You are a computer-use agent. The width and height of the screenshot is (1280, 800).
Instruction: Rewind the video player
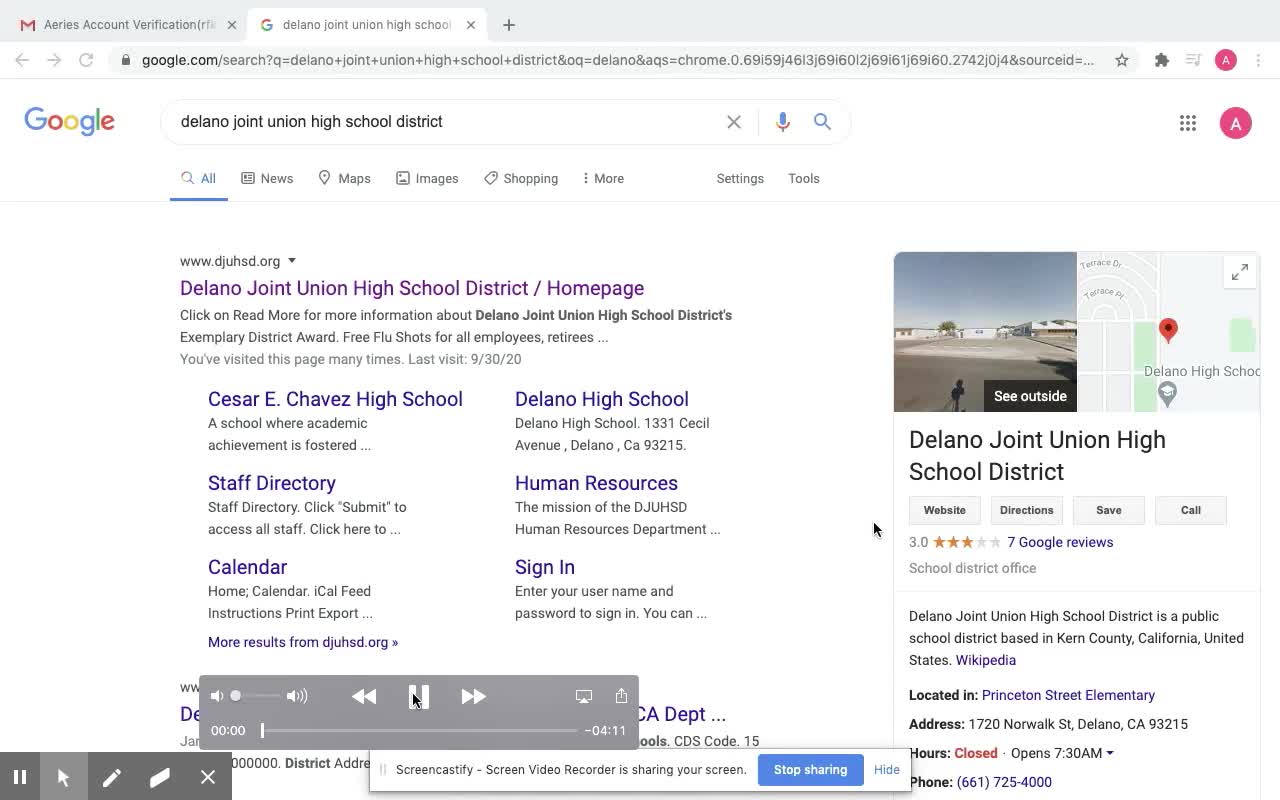pyautogui.click(x=364, y=696)
